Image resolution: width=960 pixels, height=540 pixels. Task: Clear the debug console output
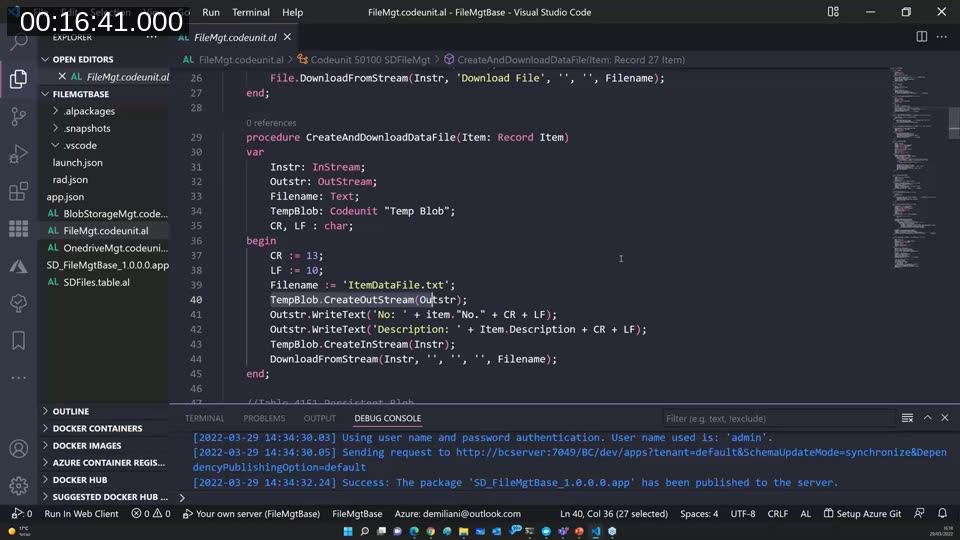(x=907, y=418)
